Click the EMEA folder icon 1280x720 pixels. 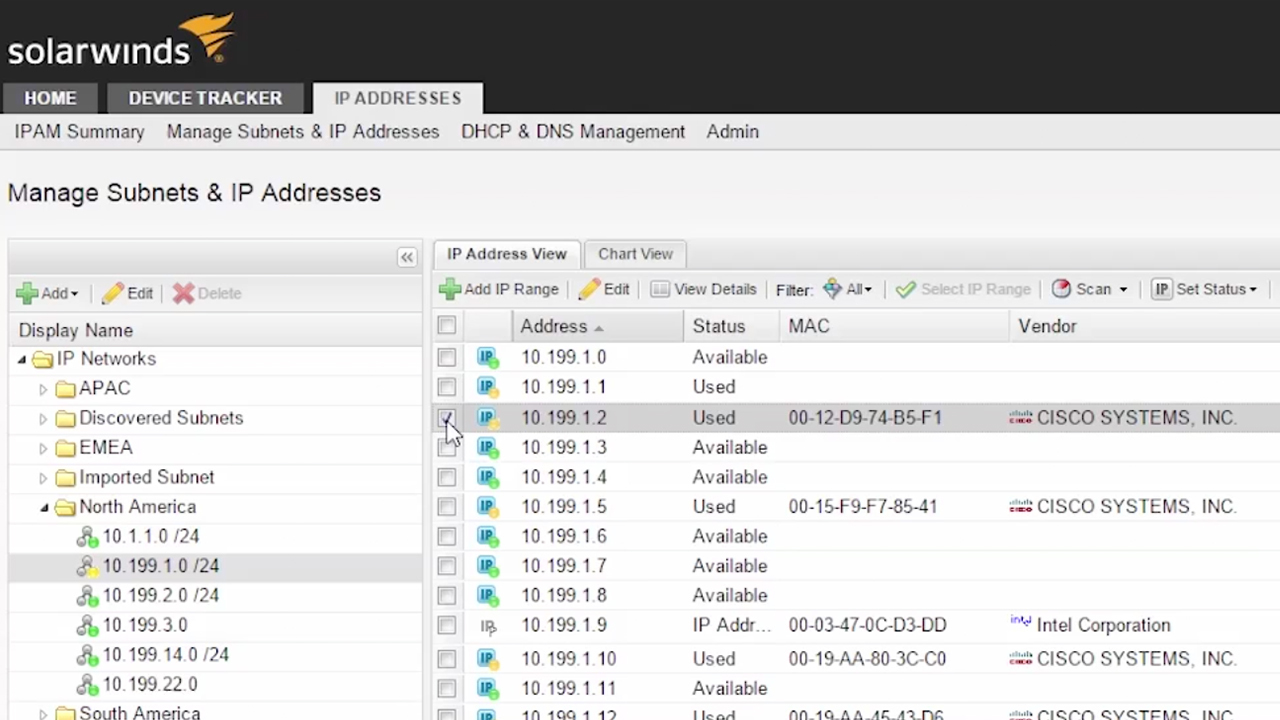[65, 447]
